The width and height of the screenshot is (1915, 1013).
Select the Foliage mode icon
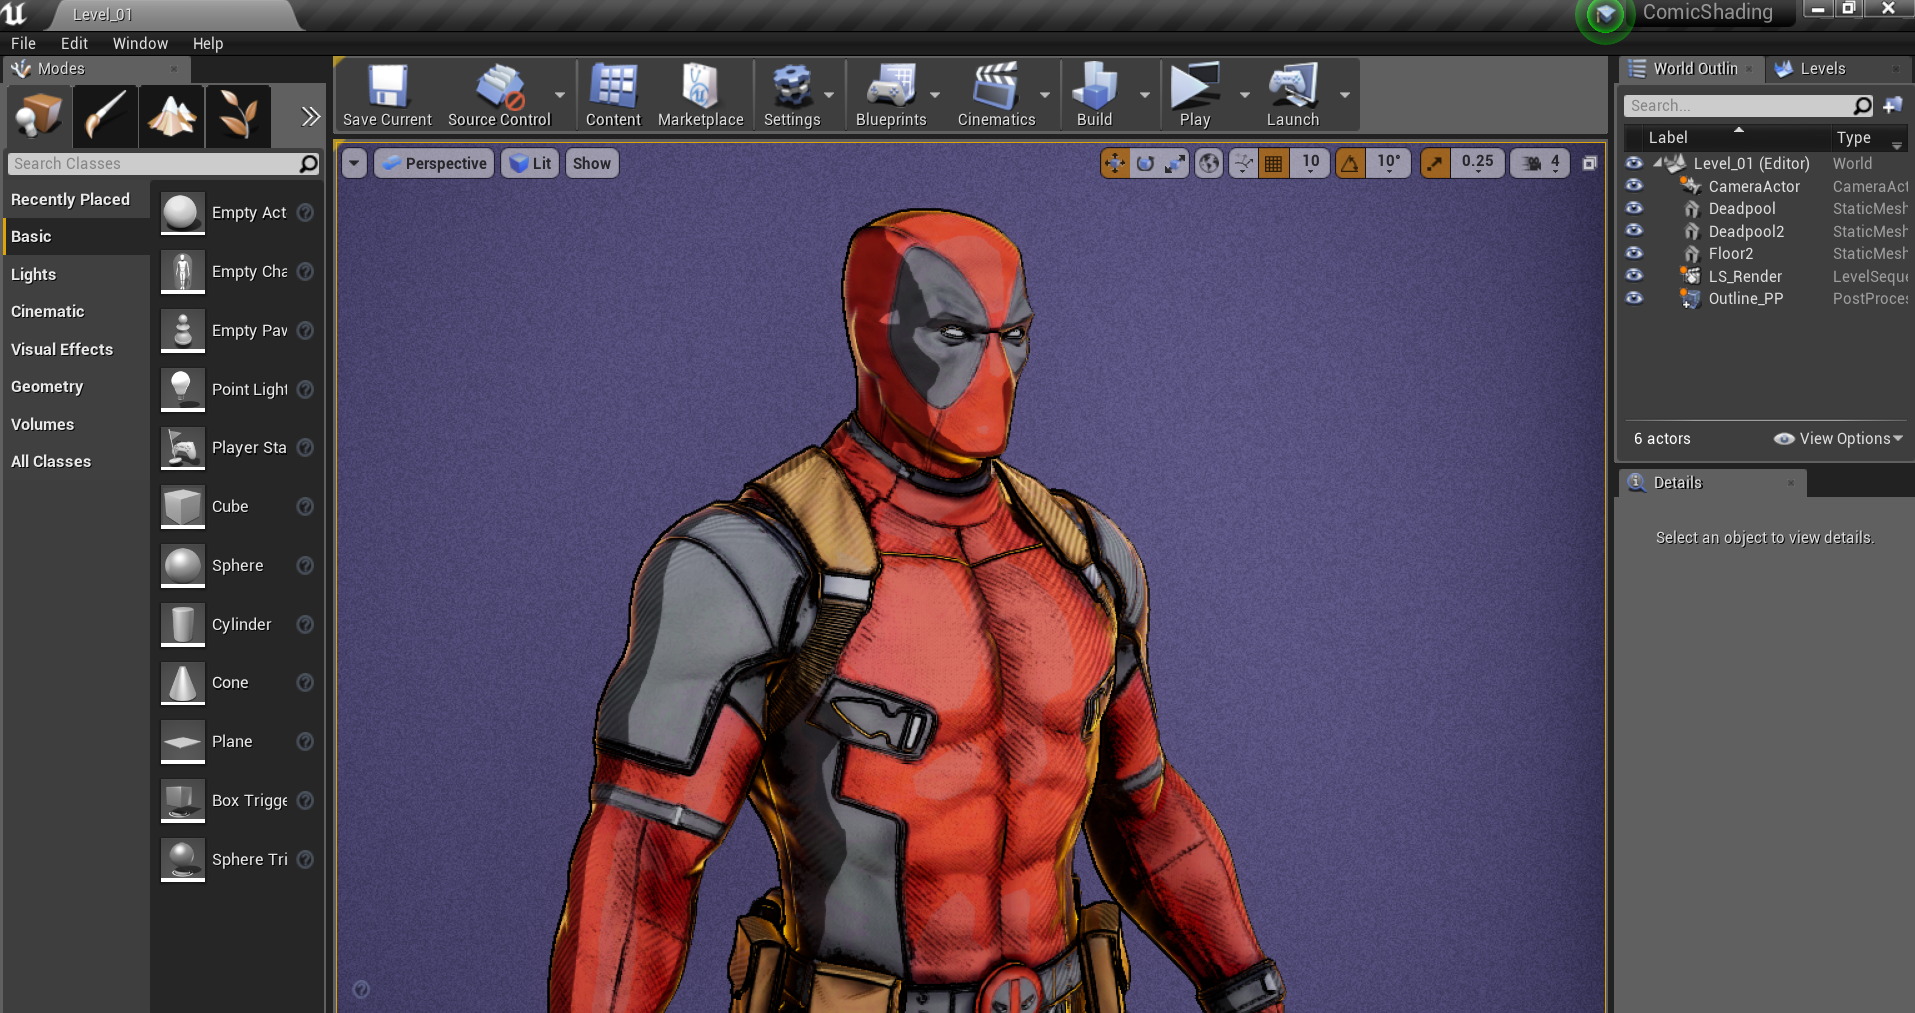click(x=238, y=116)
